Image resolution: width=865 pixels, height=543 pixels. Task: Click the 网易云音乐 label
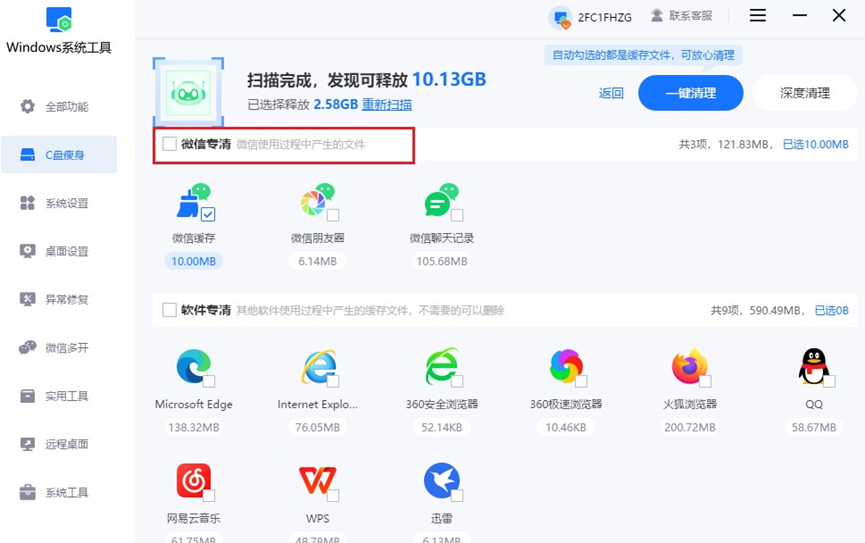click(194, 518)
